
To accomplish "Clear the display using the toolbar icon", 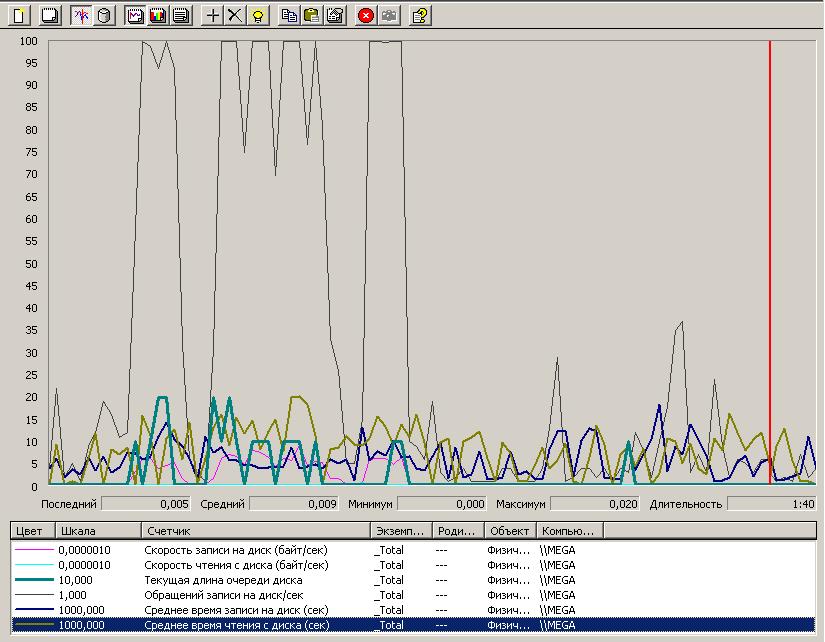I will pos(50,15).
